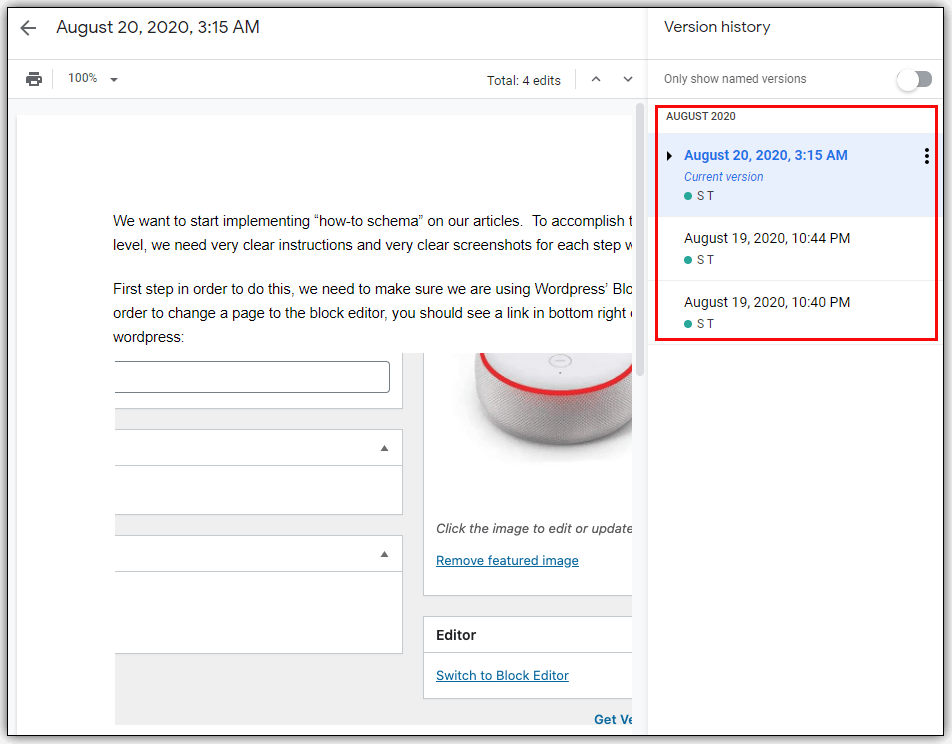Click the empty text input box in the document
This screenshot has width=952, height=744.
[252, 377]
